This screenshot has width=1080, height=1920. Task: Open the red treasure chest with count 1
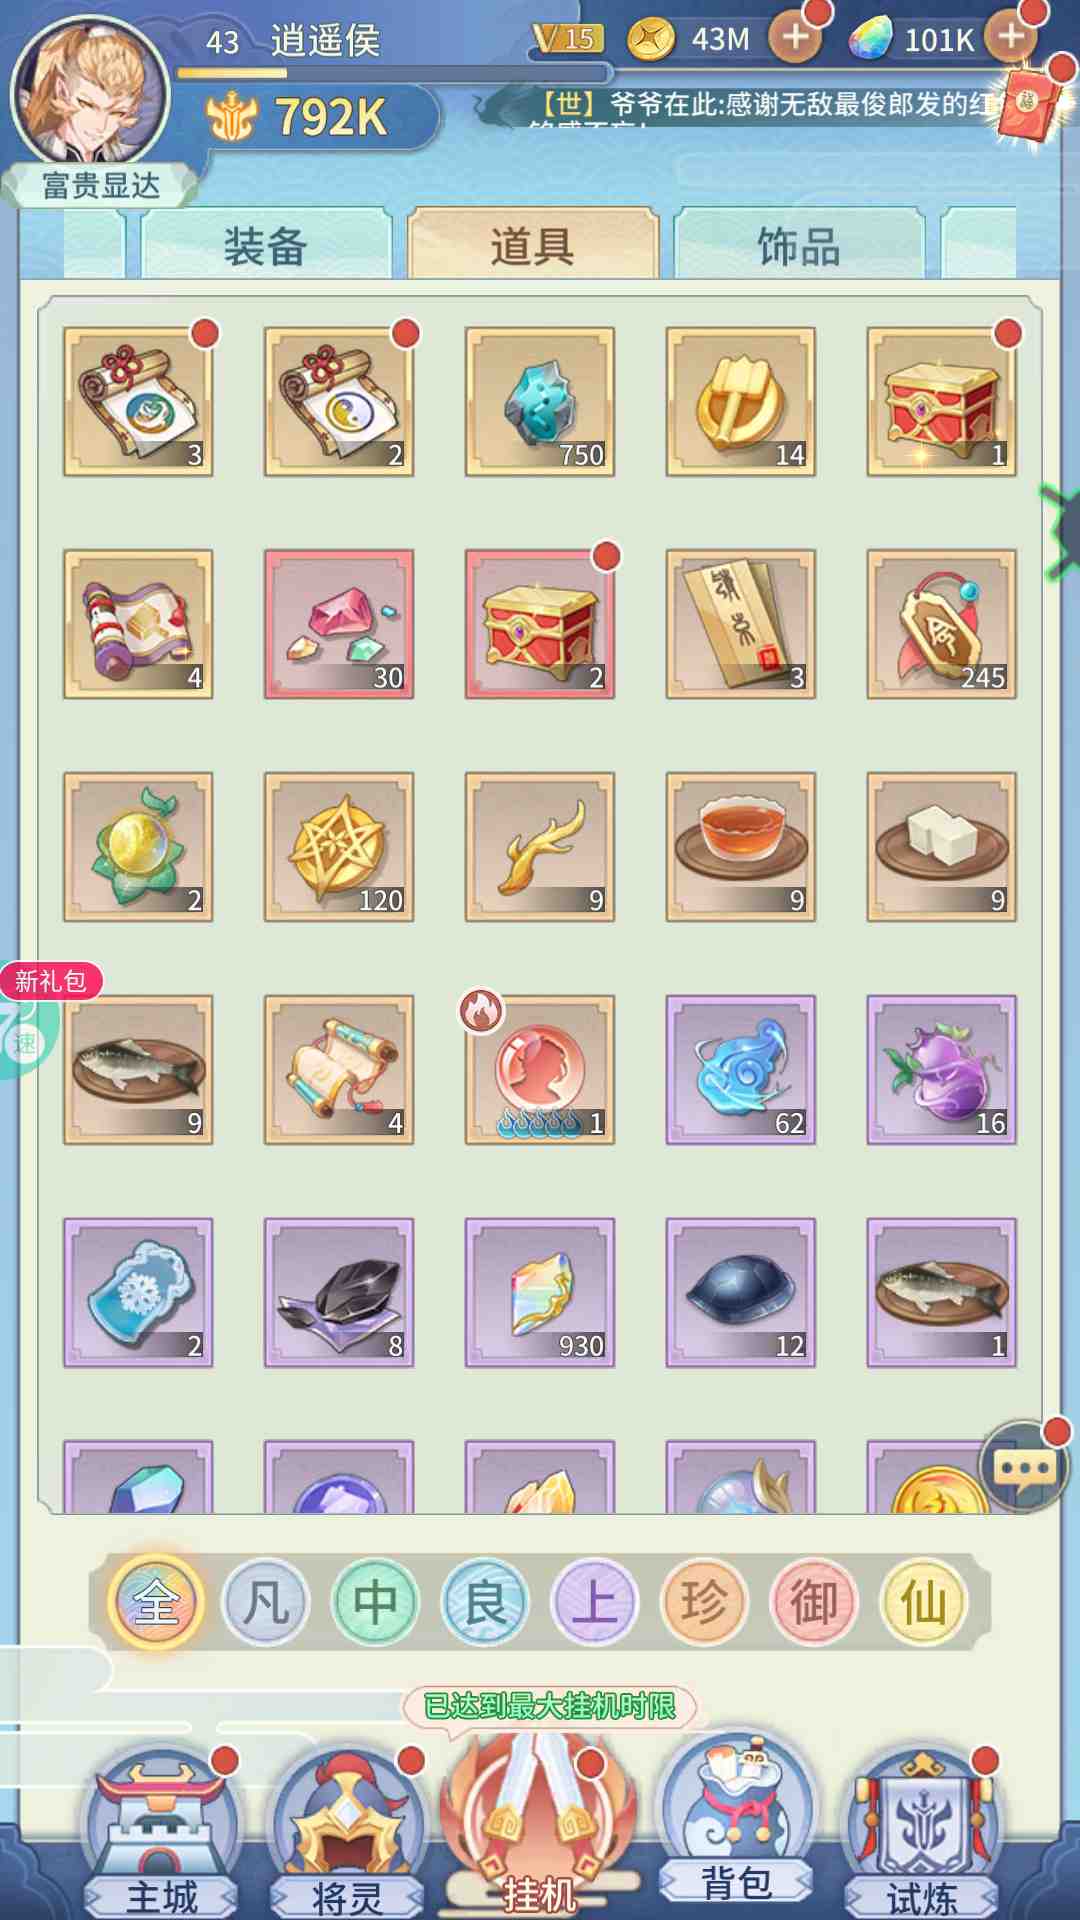click(x=942, y=401)
